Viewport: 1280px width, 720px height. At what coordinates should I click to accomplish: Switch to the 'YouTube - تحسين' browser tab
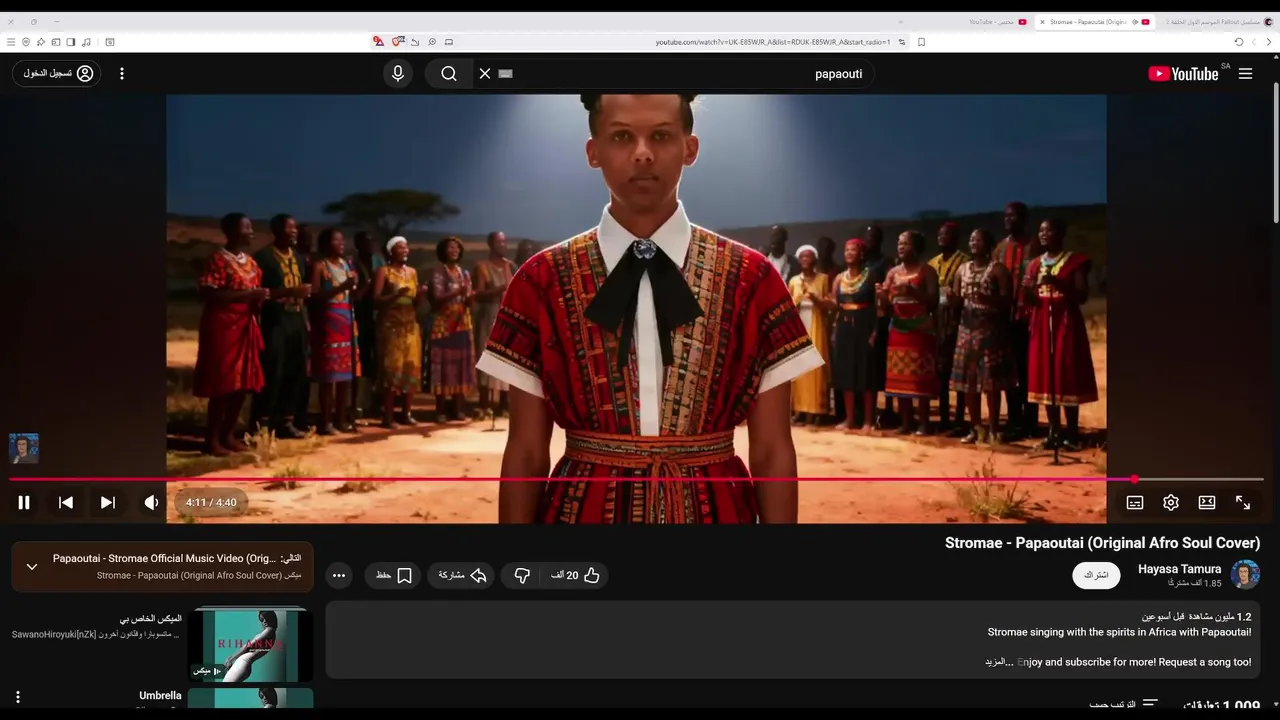point(998,21)
